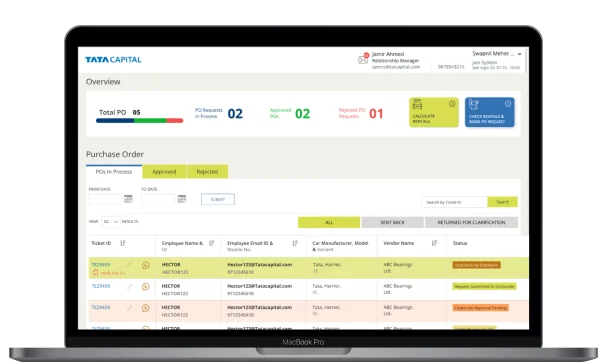The height and width of the screenshot is (362, 607).
Task: Click the phone number 9876543210
Action: coord(451,67)
